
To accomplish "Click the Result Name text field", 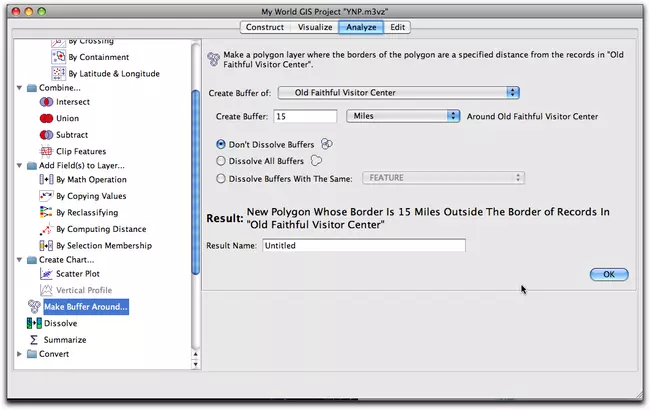I will point(363,245).
